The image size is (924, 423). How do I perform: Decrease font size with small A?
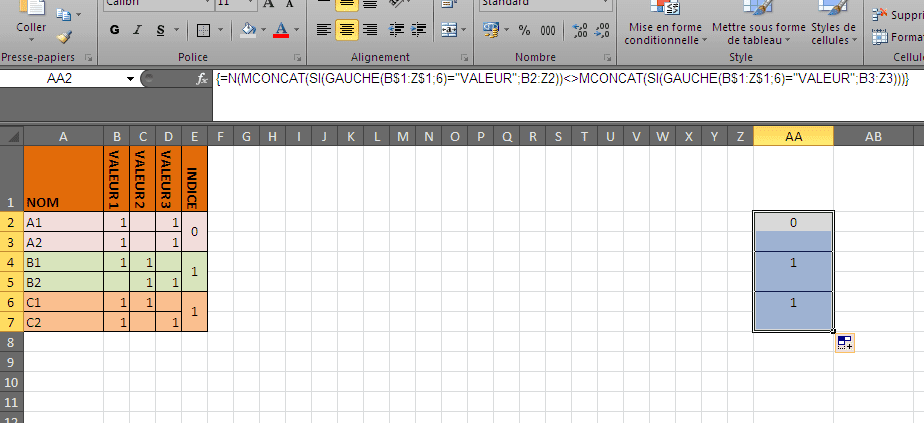pyautogui.click(x=290, y=4)
